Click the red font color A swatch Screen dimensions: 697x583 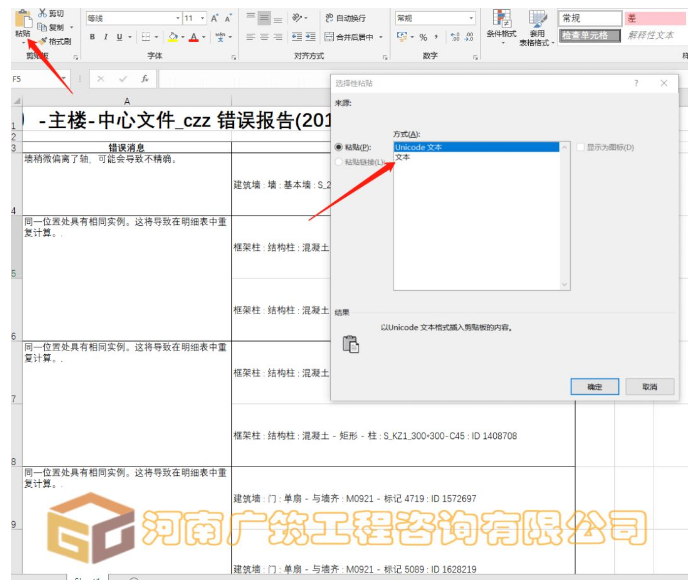(193, 37)
